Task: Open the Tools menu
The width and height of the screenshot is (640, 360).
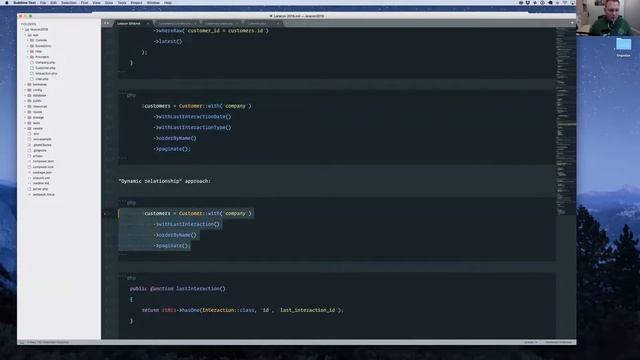Action: click(x=122, y=2)
